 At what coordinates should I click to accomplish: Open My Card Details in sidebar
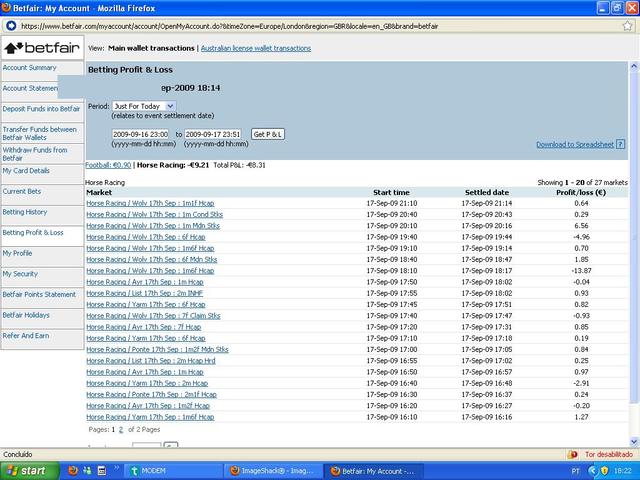click(26, 171)
